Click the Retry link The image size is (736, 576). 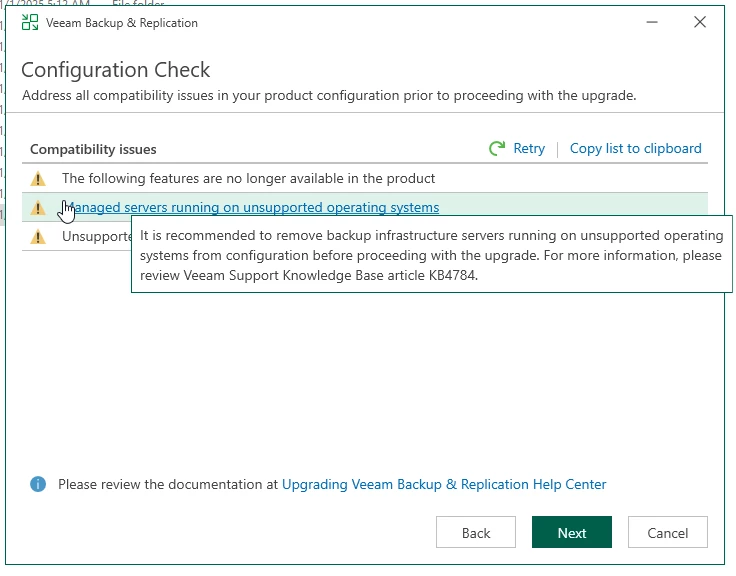[x=529, y=148]
